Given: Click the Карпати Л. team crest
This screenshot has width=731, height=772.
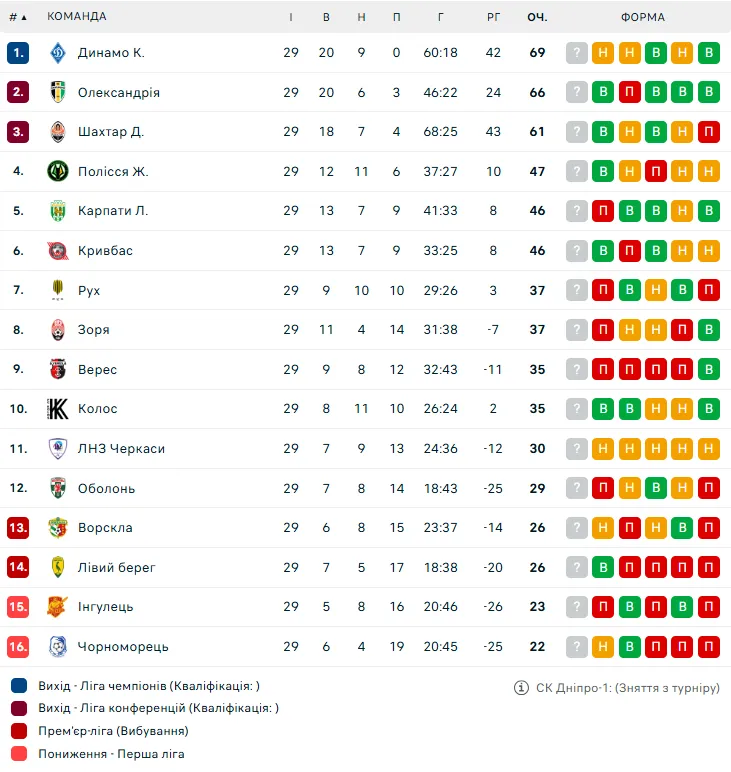Looking at the screenshot, I should point(58,211).
